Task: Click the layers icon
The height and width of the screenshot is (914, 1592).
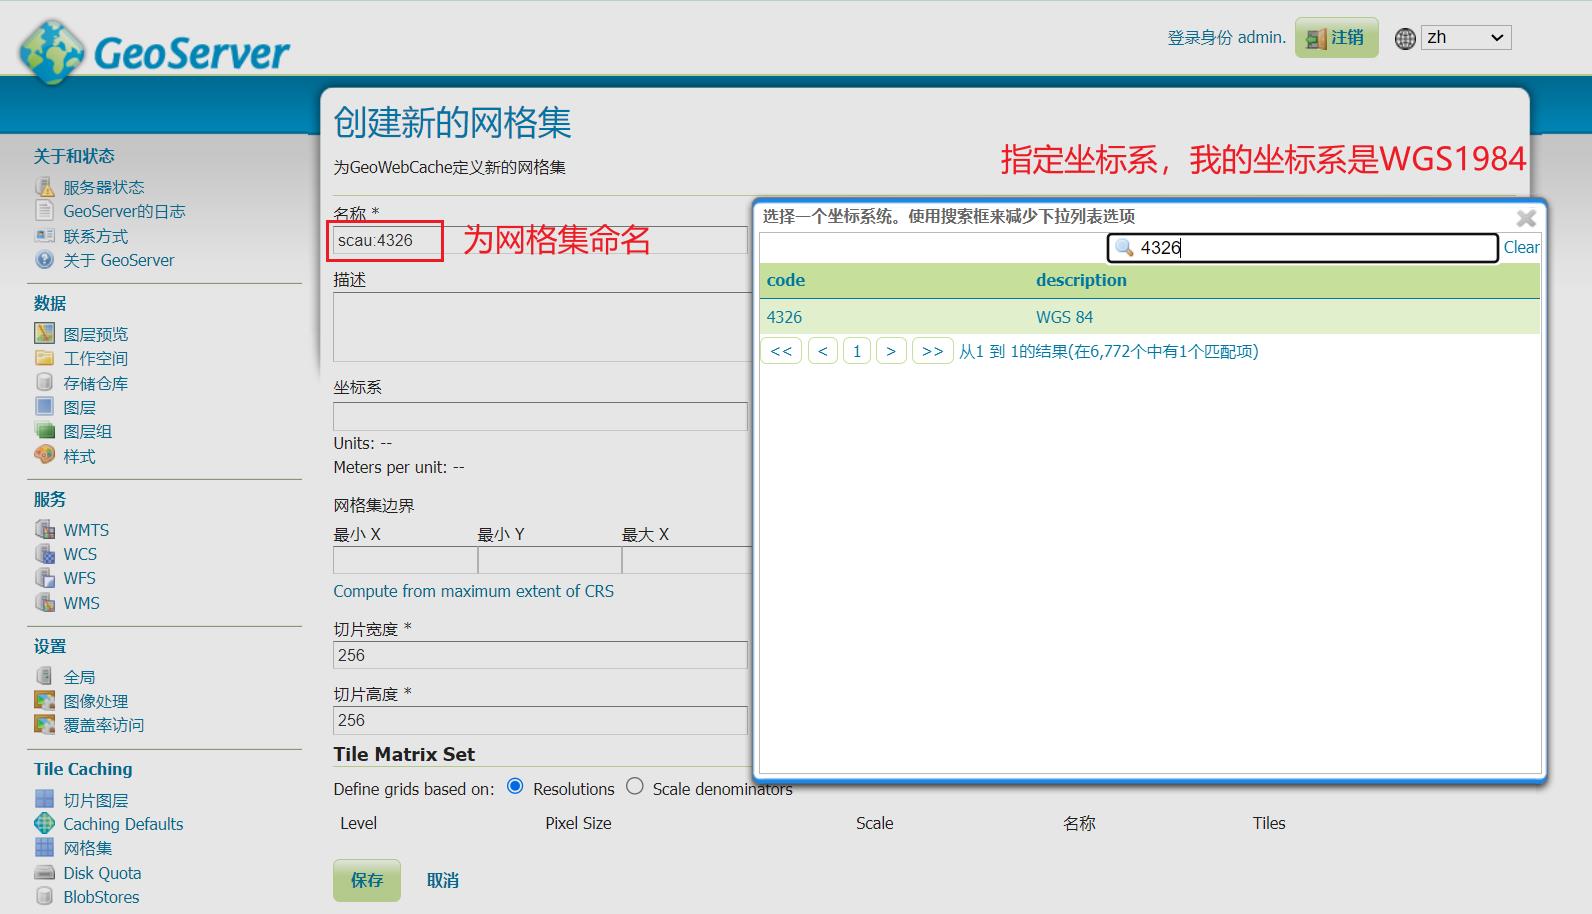Action: pos(45,407)
